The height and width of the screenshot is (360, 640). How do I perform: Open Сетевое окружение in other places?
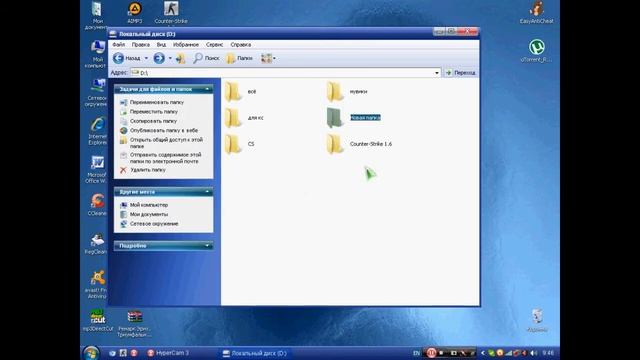(x=154, y=224)
